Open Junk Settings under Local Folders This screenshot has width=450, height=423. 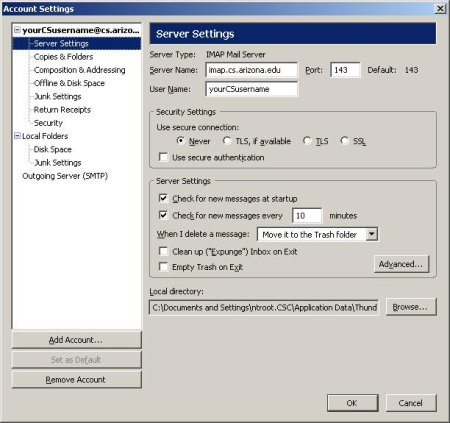(x=58, y=163)
